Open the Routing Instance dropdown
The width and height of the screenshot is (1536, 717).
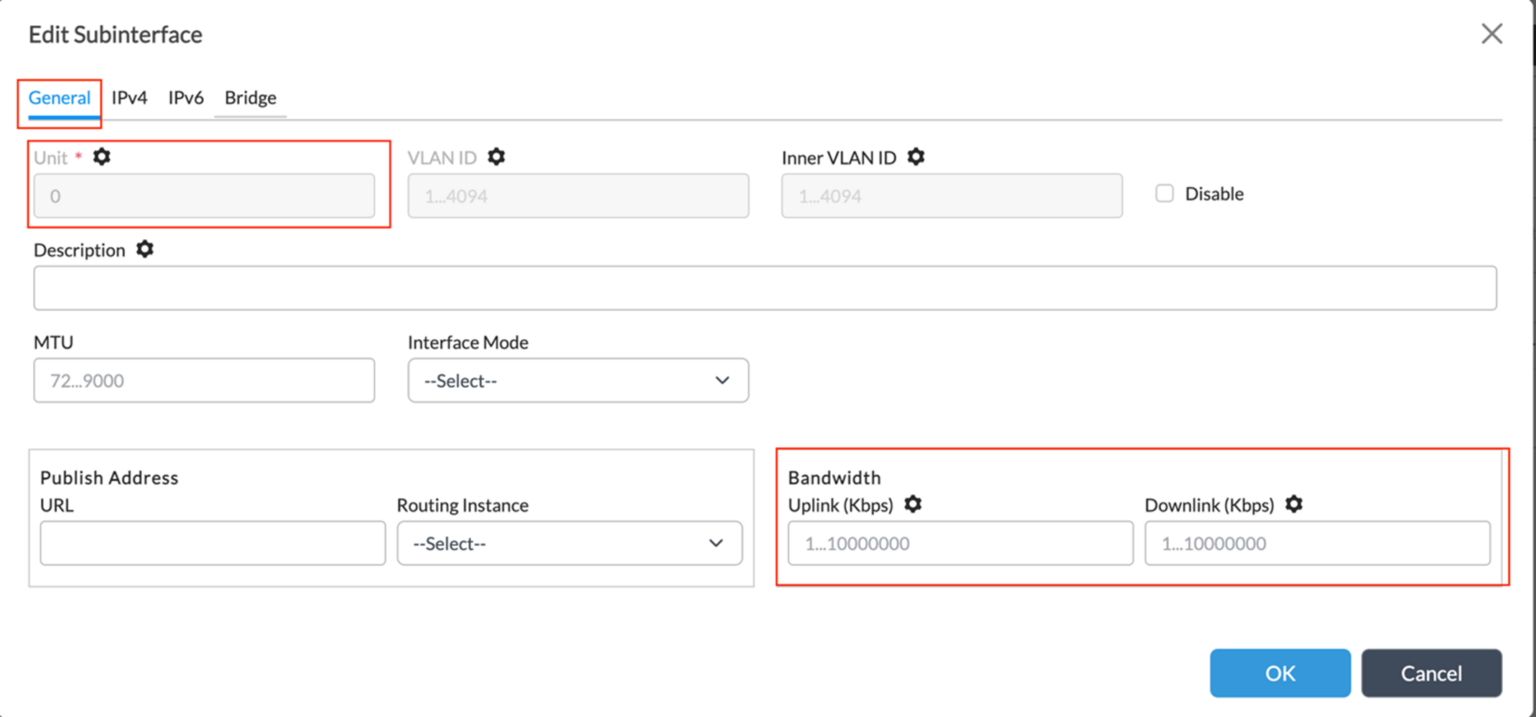pos(569,543)
